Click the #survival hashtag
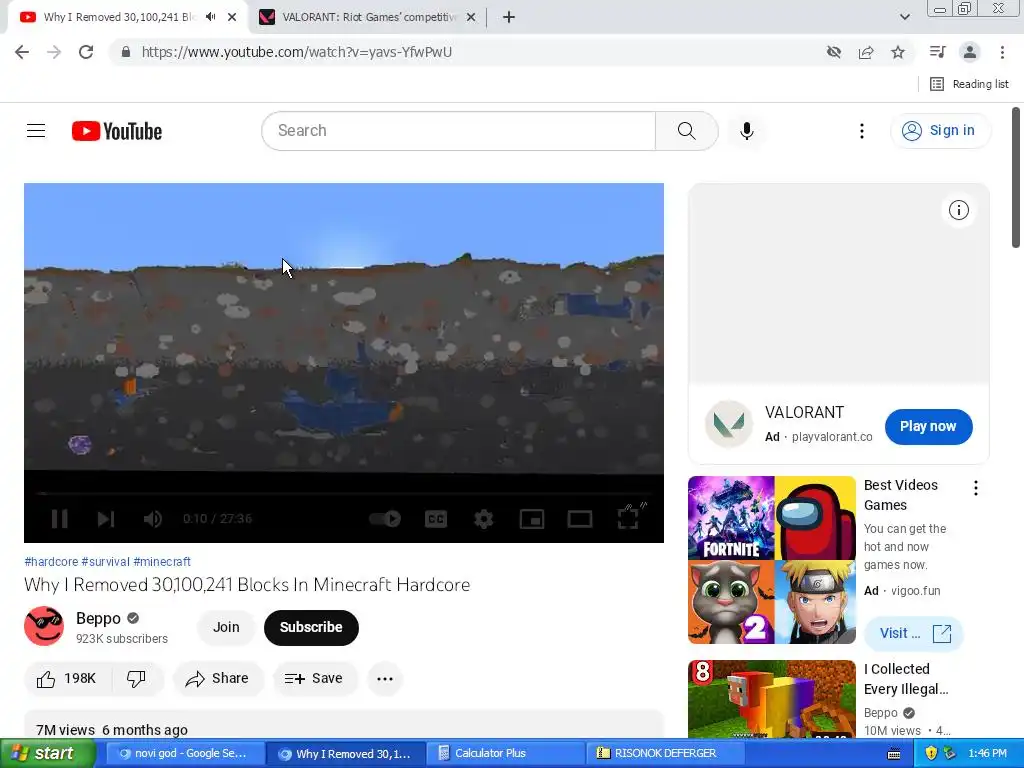Image resolution: width=1024 pixels, height=768 pixels. pos(105,562)
